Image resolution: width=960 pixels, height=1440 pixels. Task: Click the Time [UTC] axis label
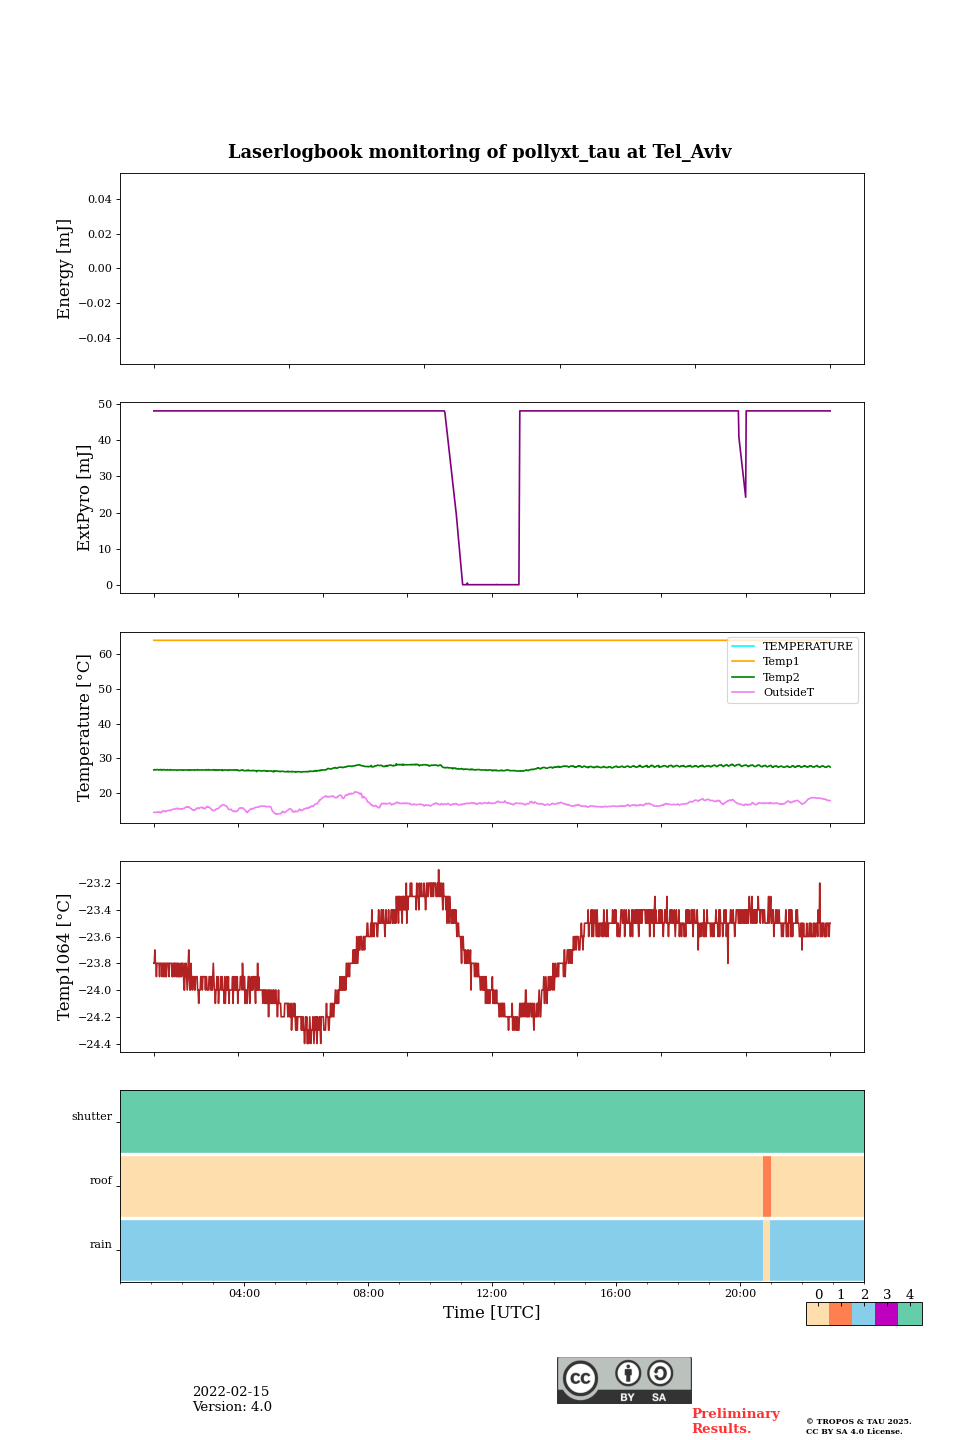[x=492, y=1312]
